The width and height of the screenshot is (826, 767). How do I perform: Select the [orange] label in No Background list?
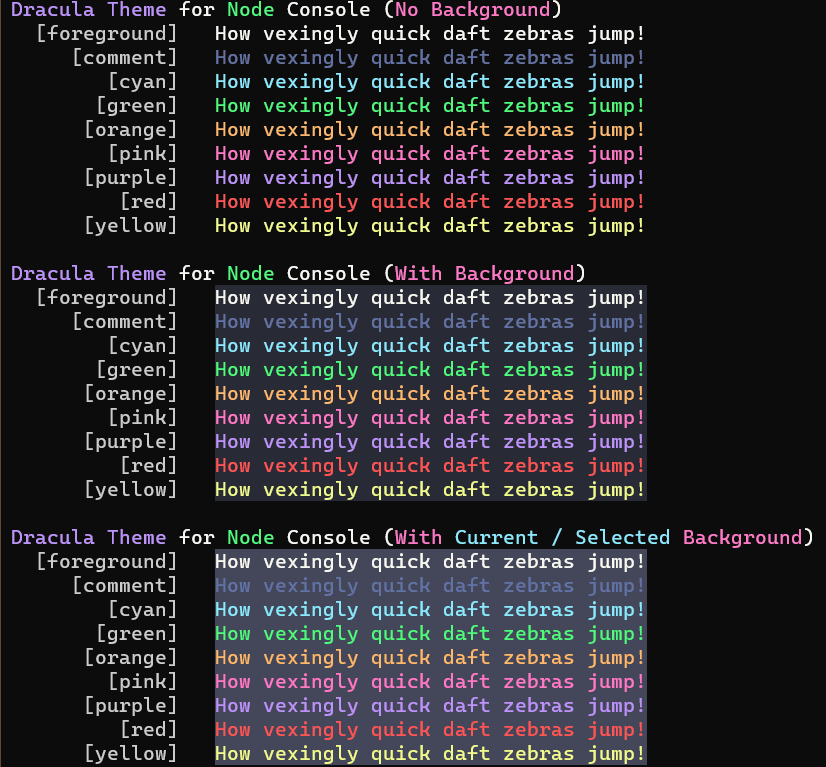131,130
